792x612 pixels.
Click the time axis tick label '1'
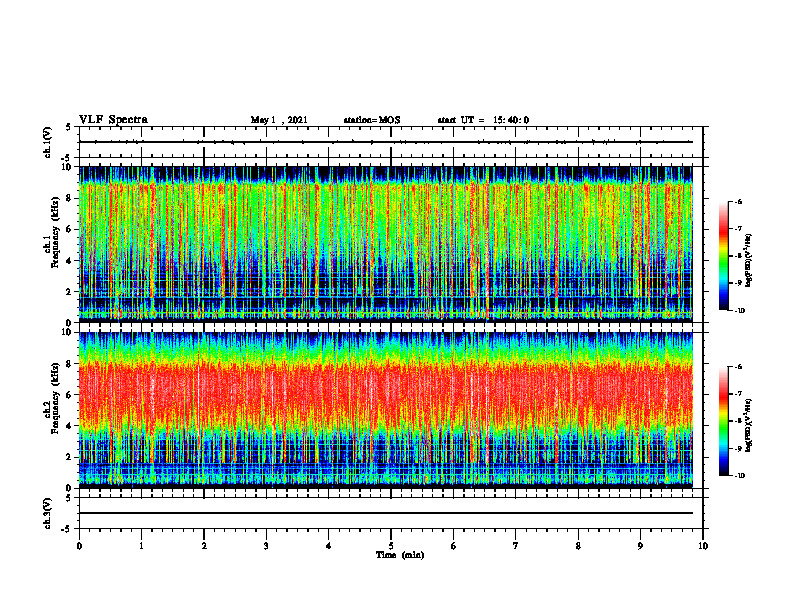click(x=141, y=546)
